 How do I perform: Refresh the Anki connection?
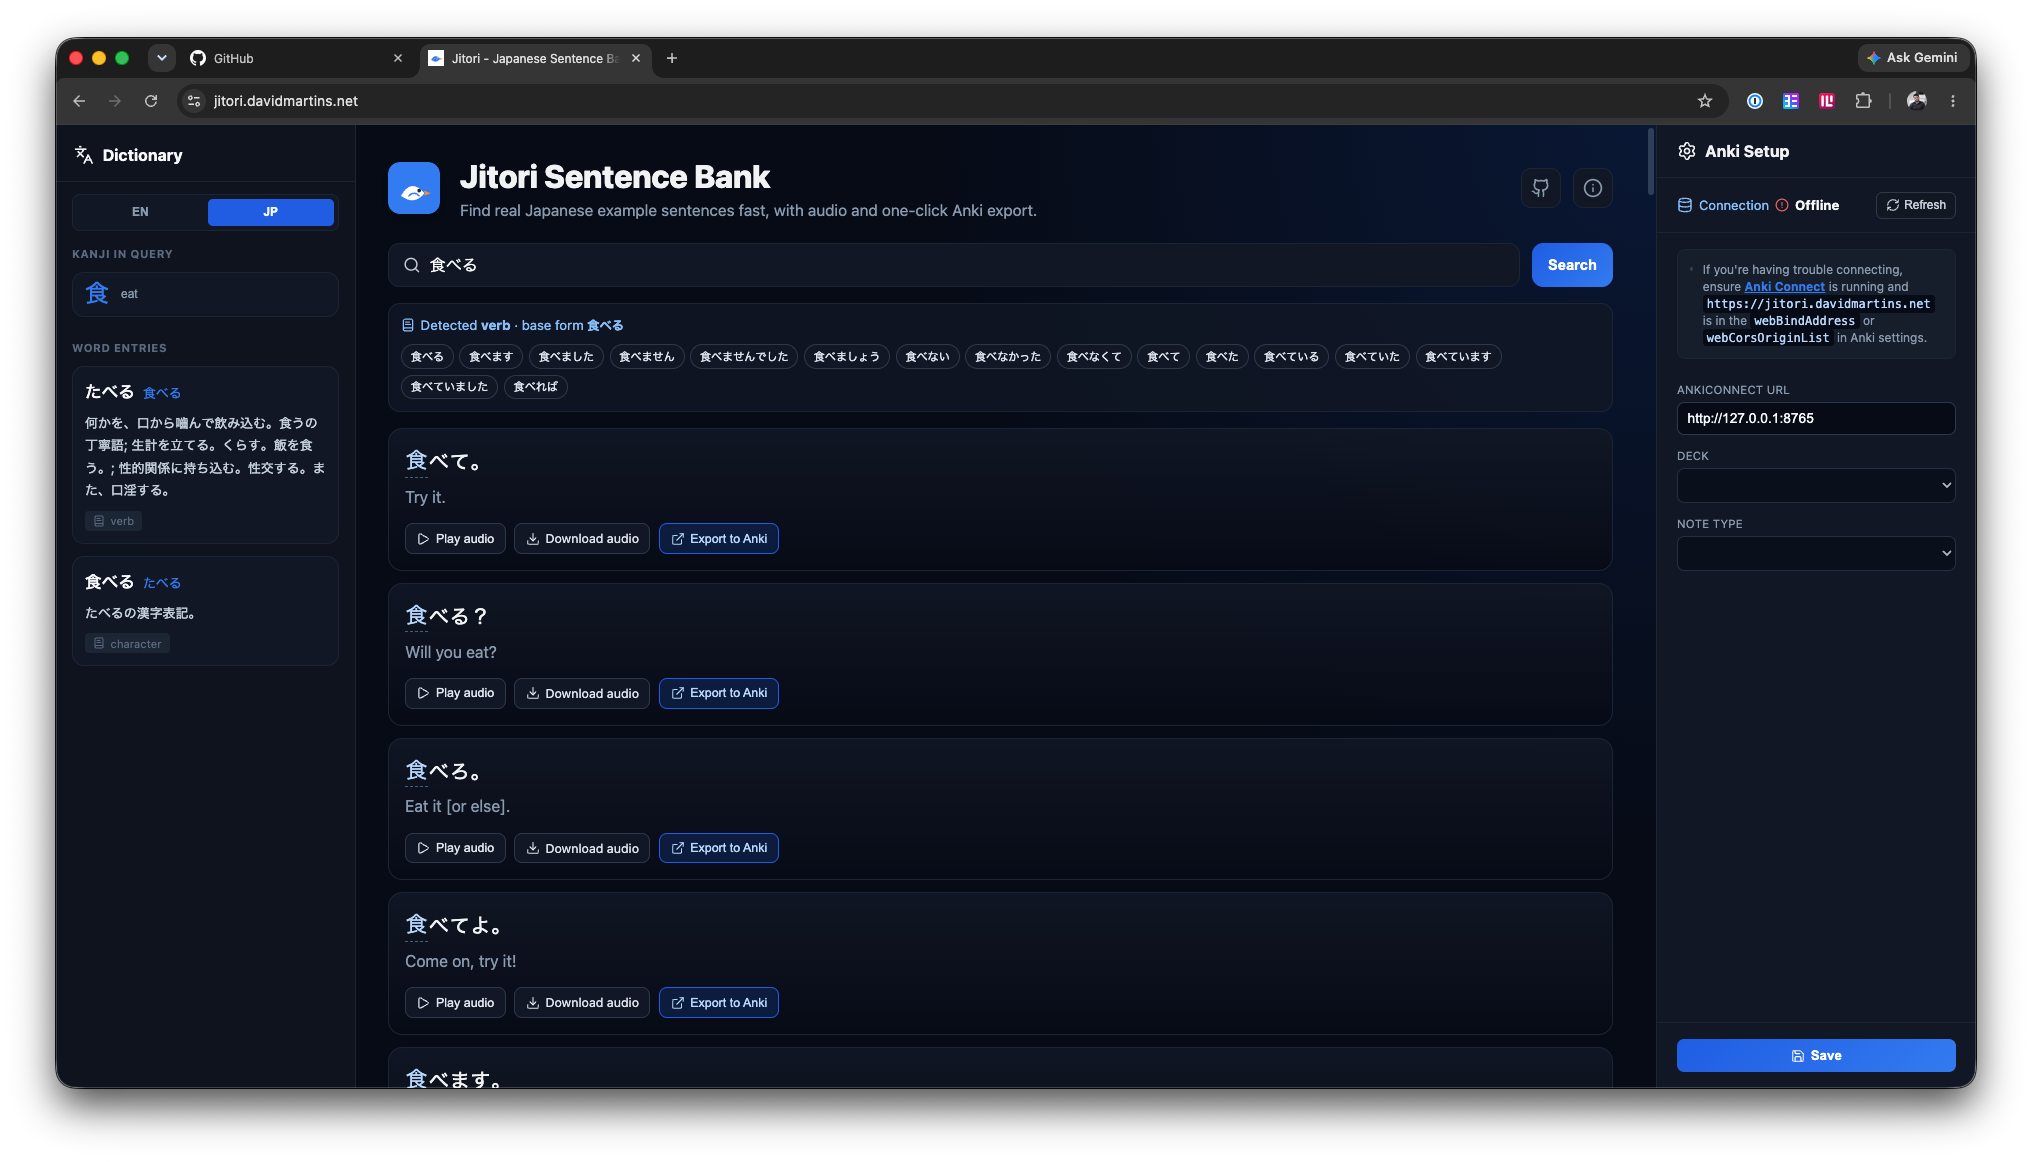pyautogui.click(x=1915, y=205)
